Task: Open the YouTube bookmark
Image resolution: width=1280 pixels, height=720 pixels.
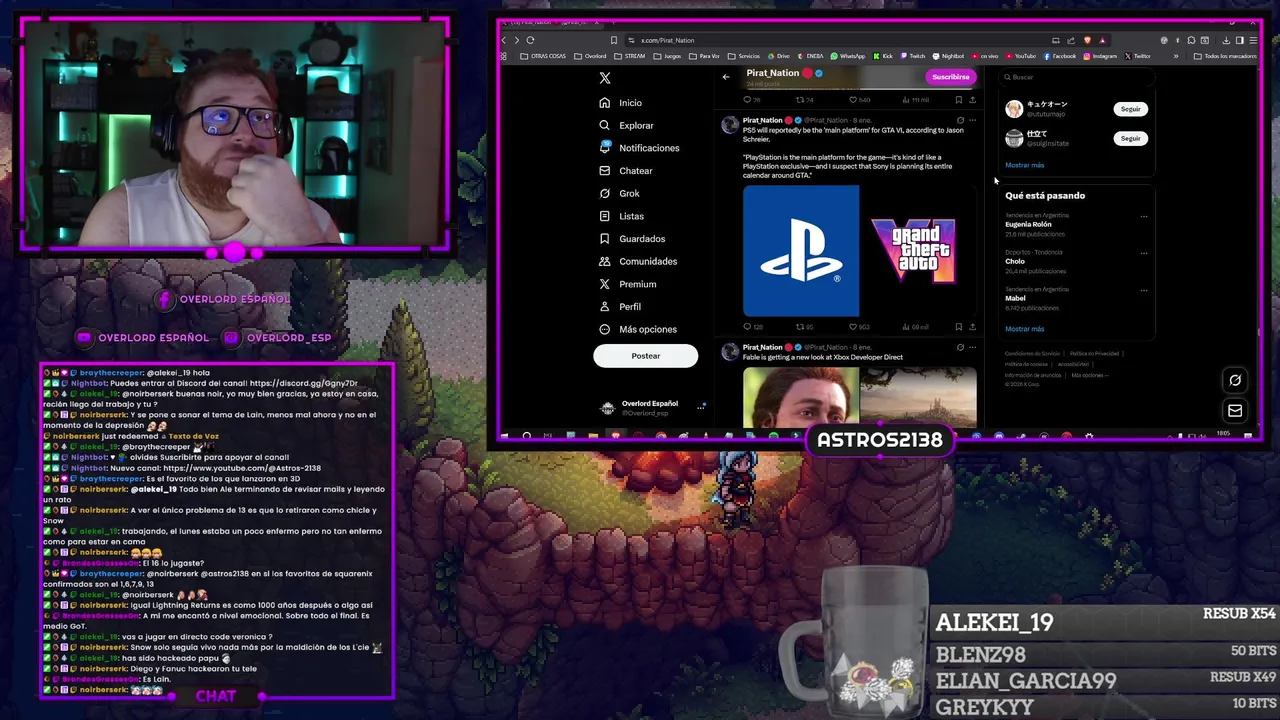Action: (1020, 56)
